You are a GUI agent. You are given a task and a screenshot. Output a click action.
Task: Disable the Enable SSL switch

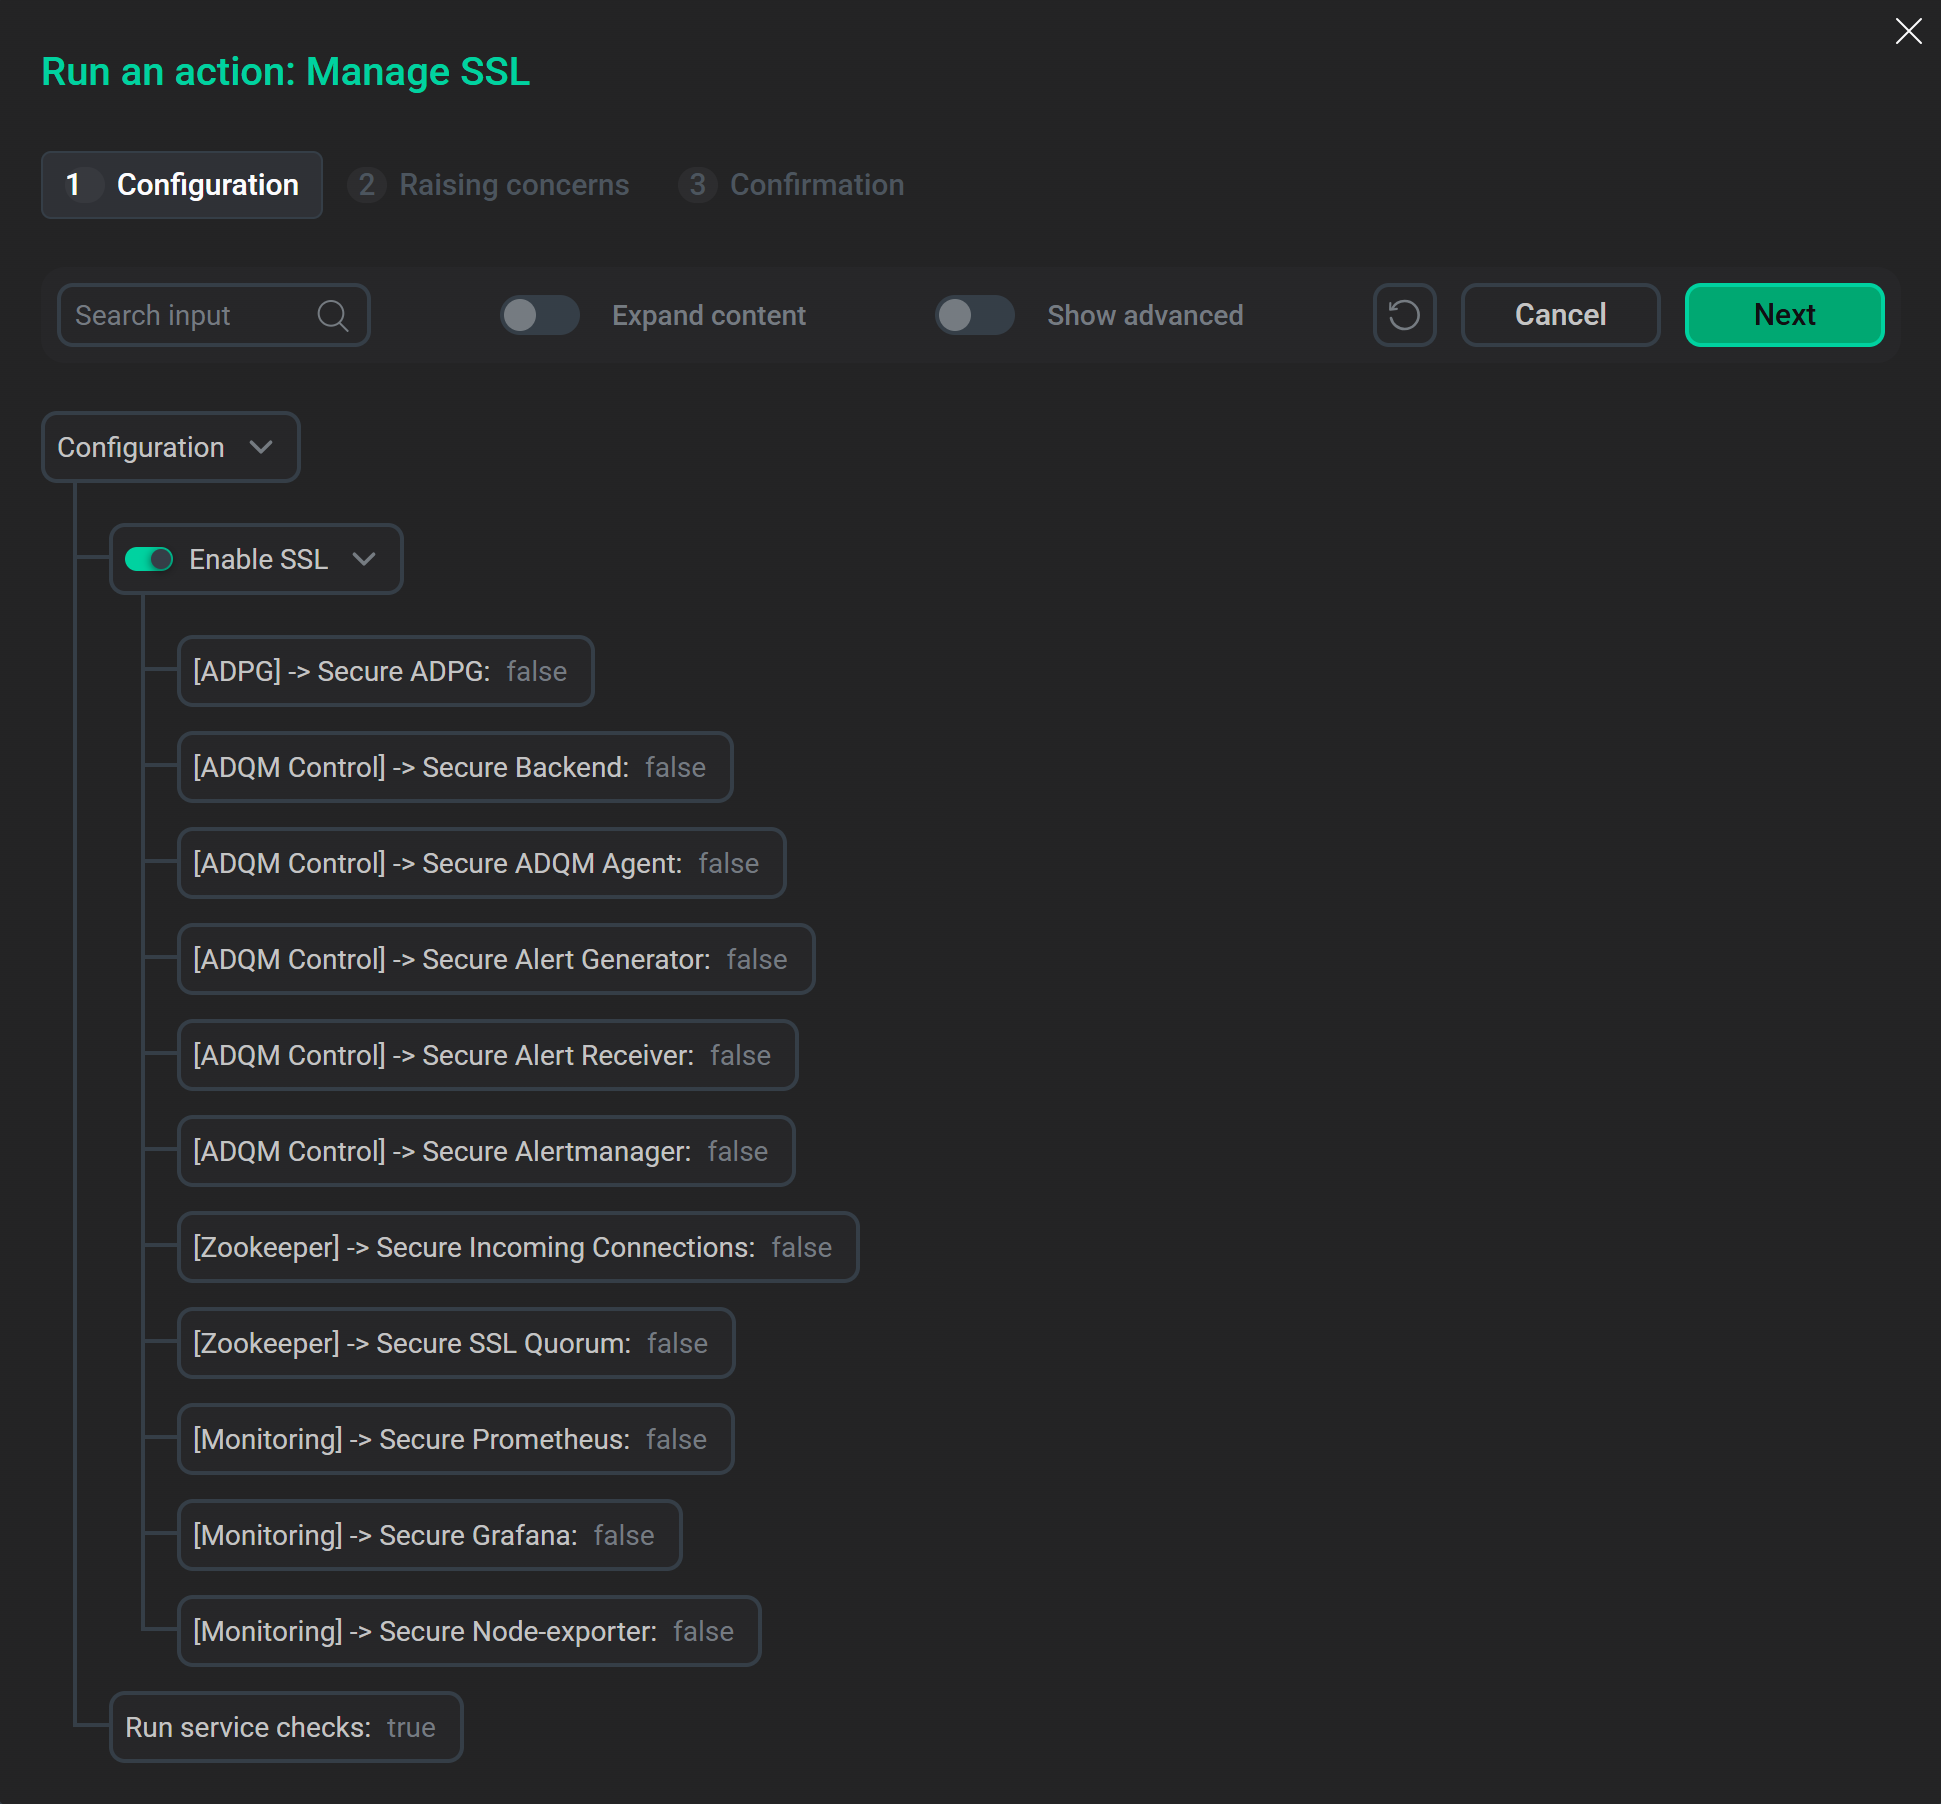[x=150, y=559]
